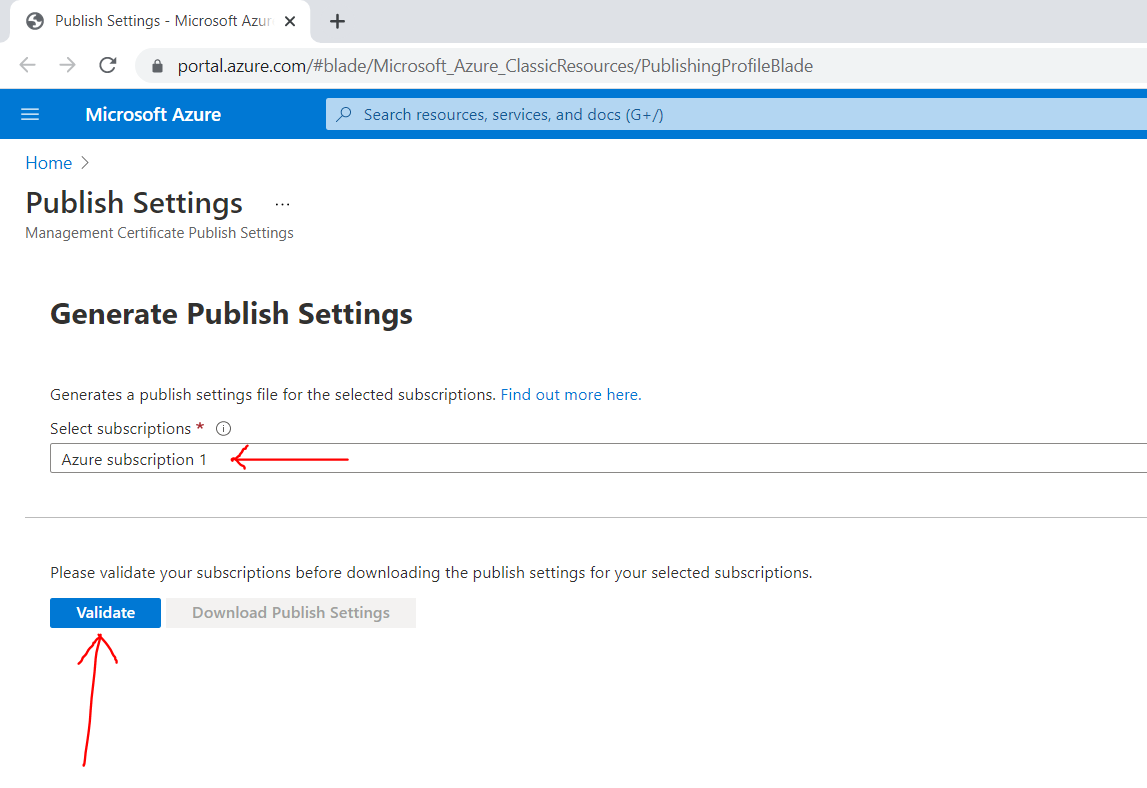The width and height of the screenshot is (1147, 788).
Task: Click the Generate Publish Settings heading
Action: point(231,314)
